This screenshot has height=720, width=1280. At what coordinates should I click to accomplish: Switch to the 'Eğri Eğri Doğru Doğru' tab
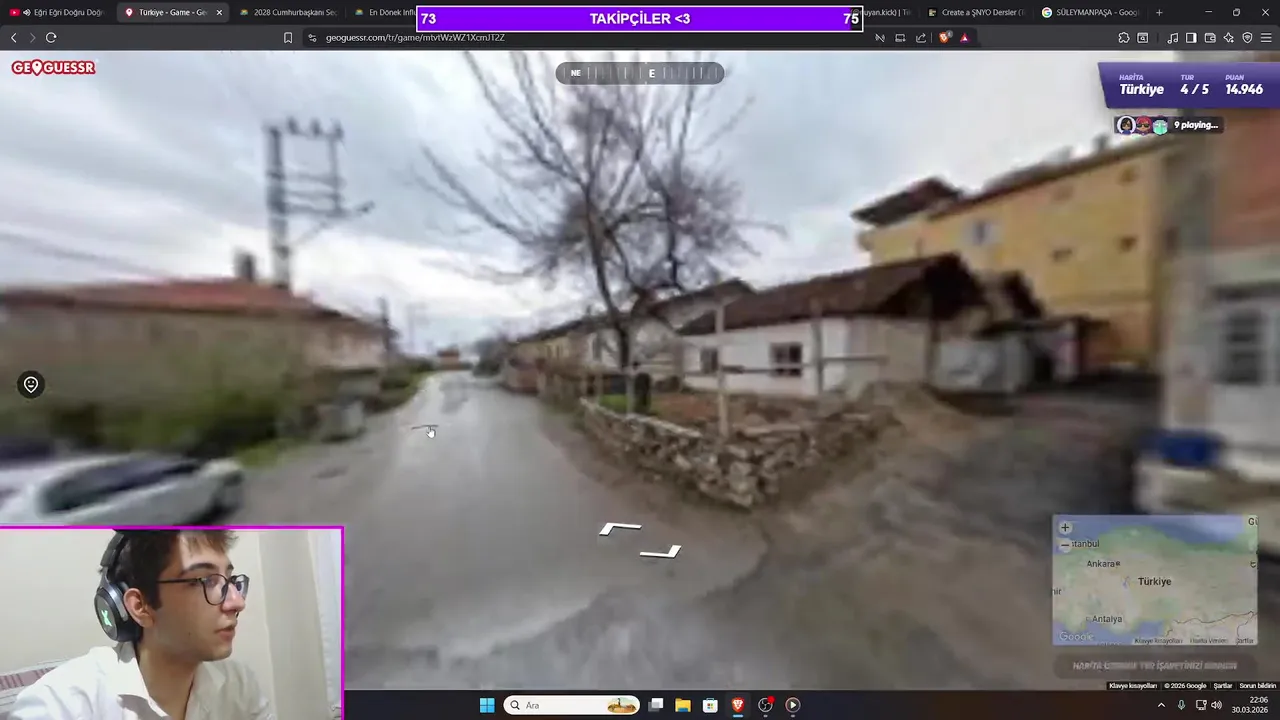(58, 12)
